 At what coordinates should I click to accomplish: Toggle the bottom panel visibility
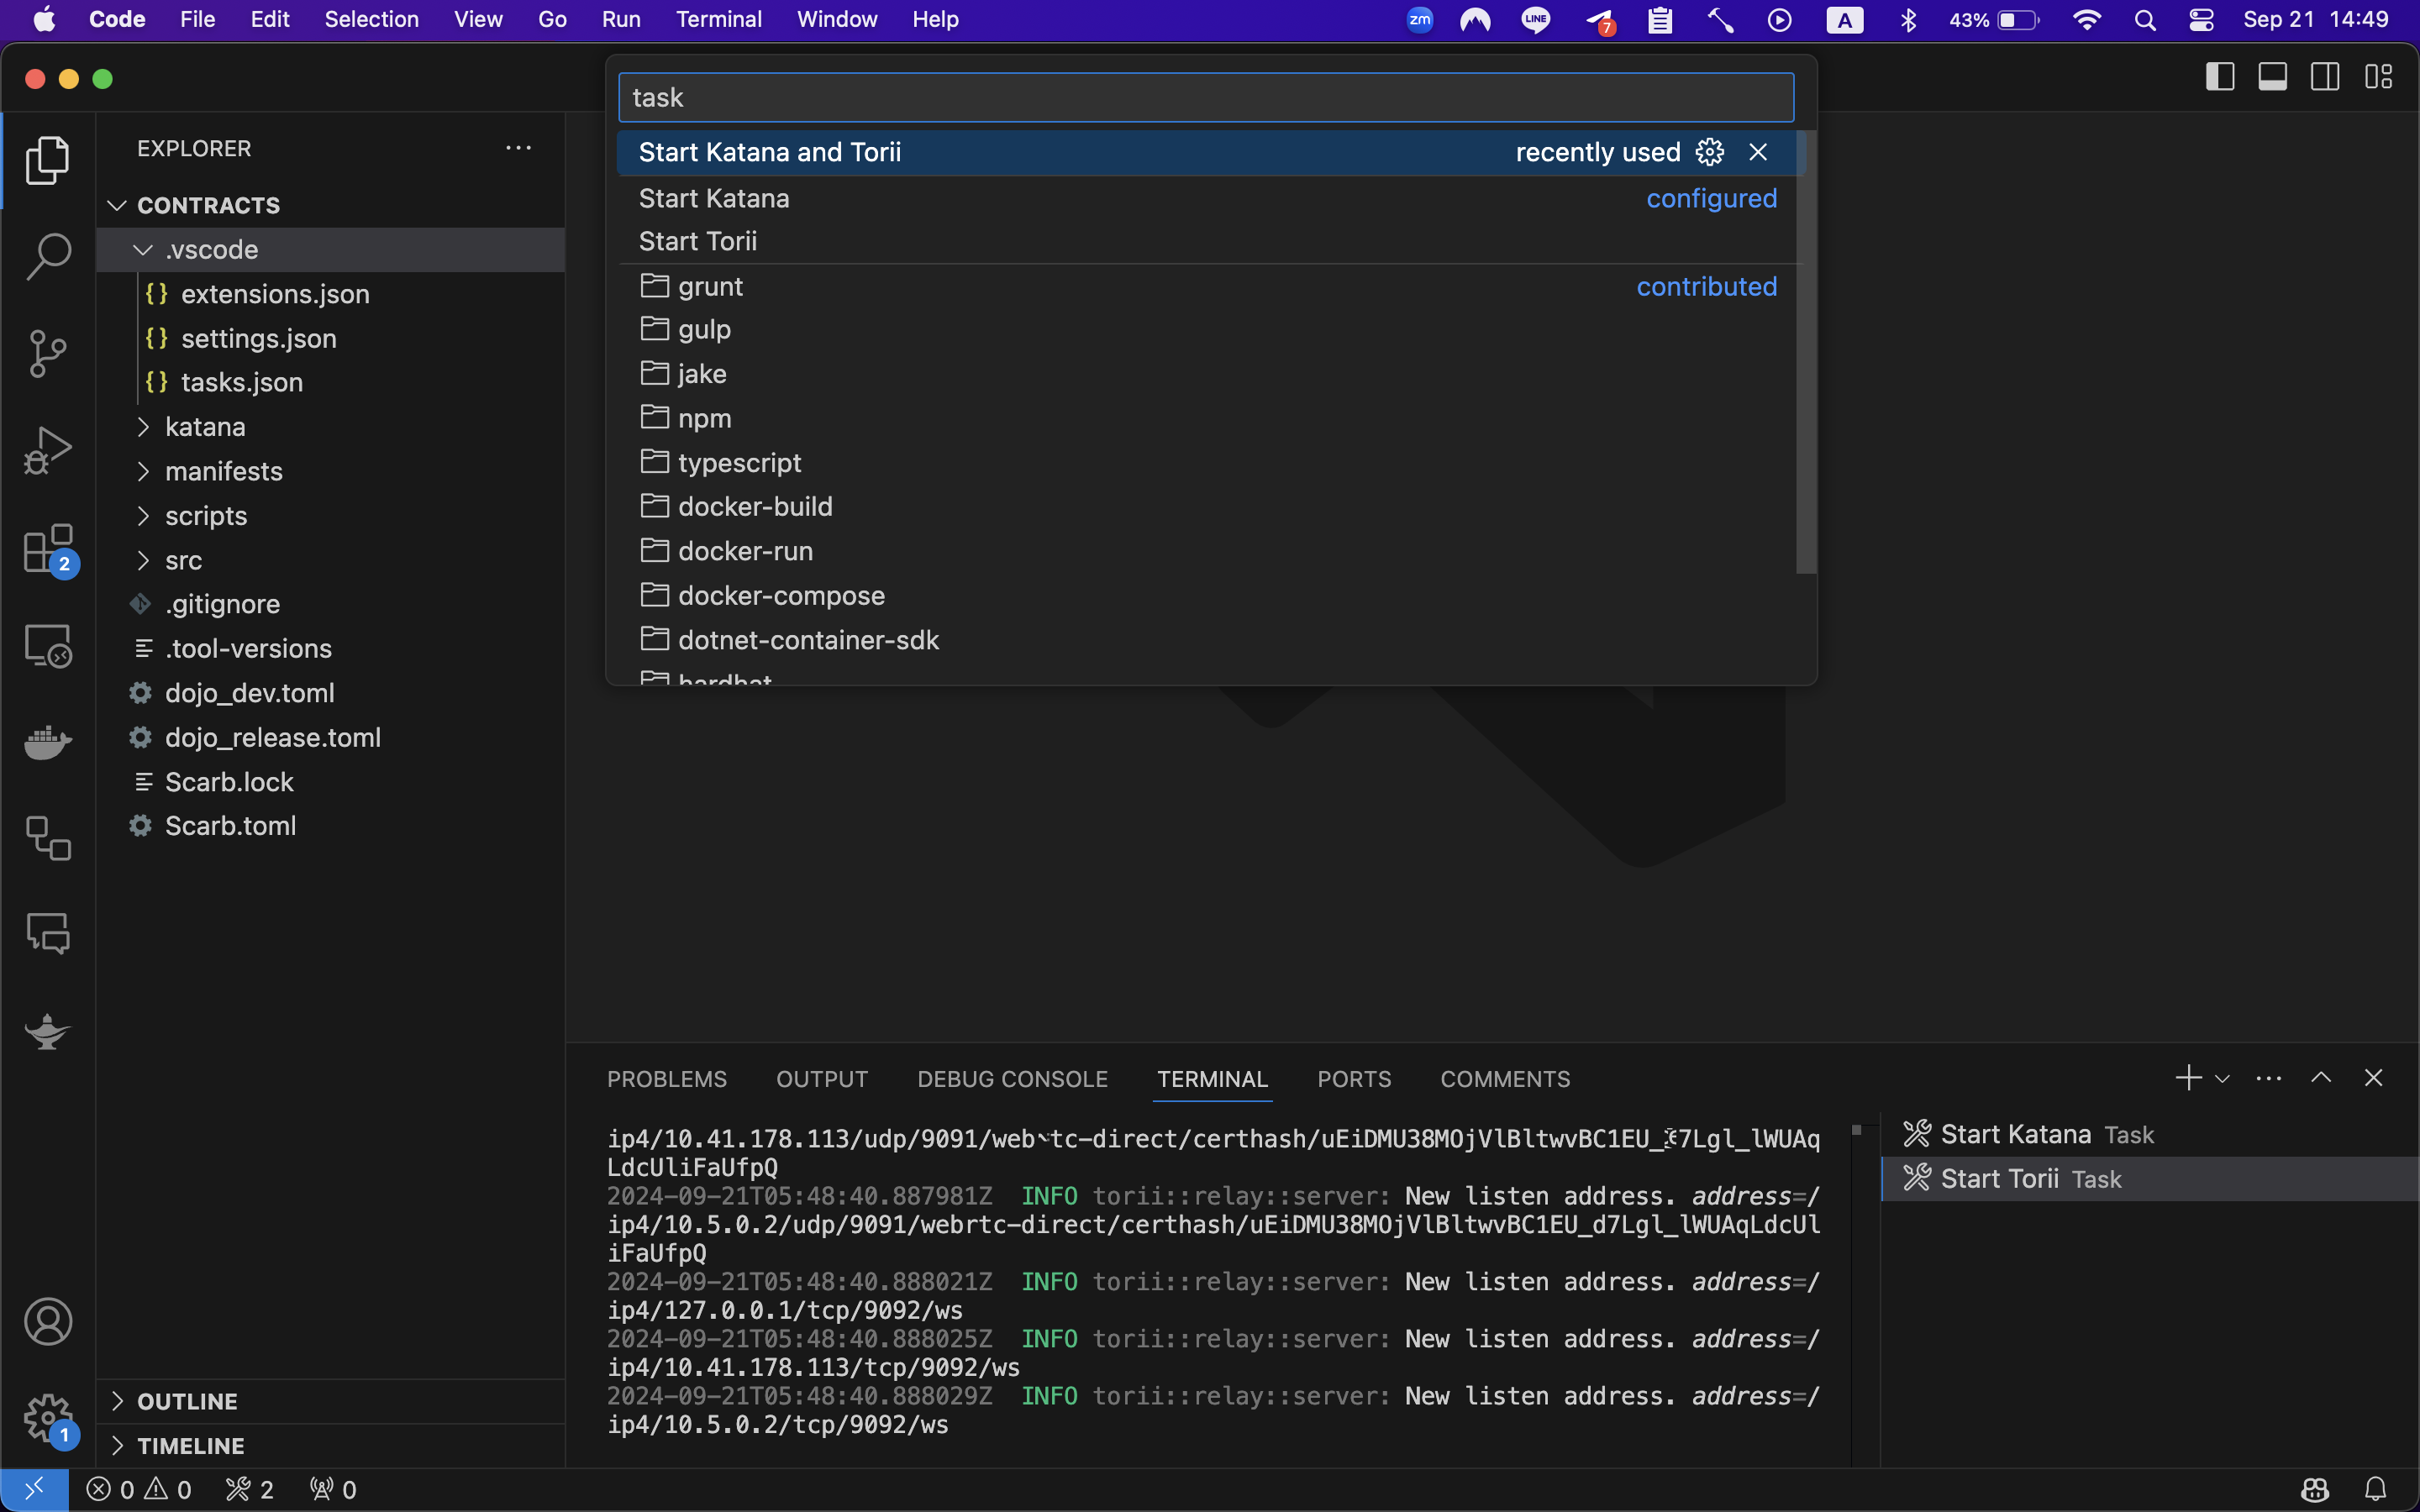pos(2273,77)
